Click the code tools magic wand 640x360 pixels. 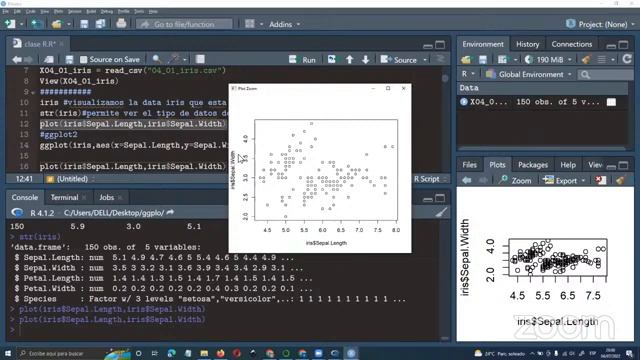pyautogui.click(x=175, y=60)
